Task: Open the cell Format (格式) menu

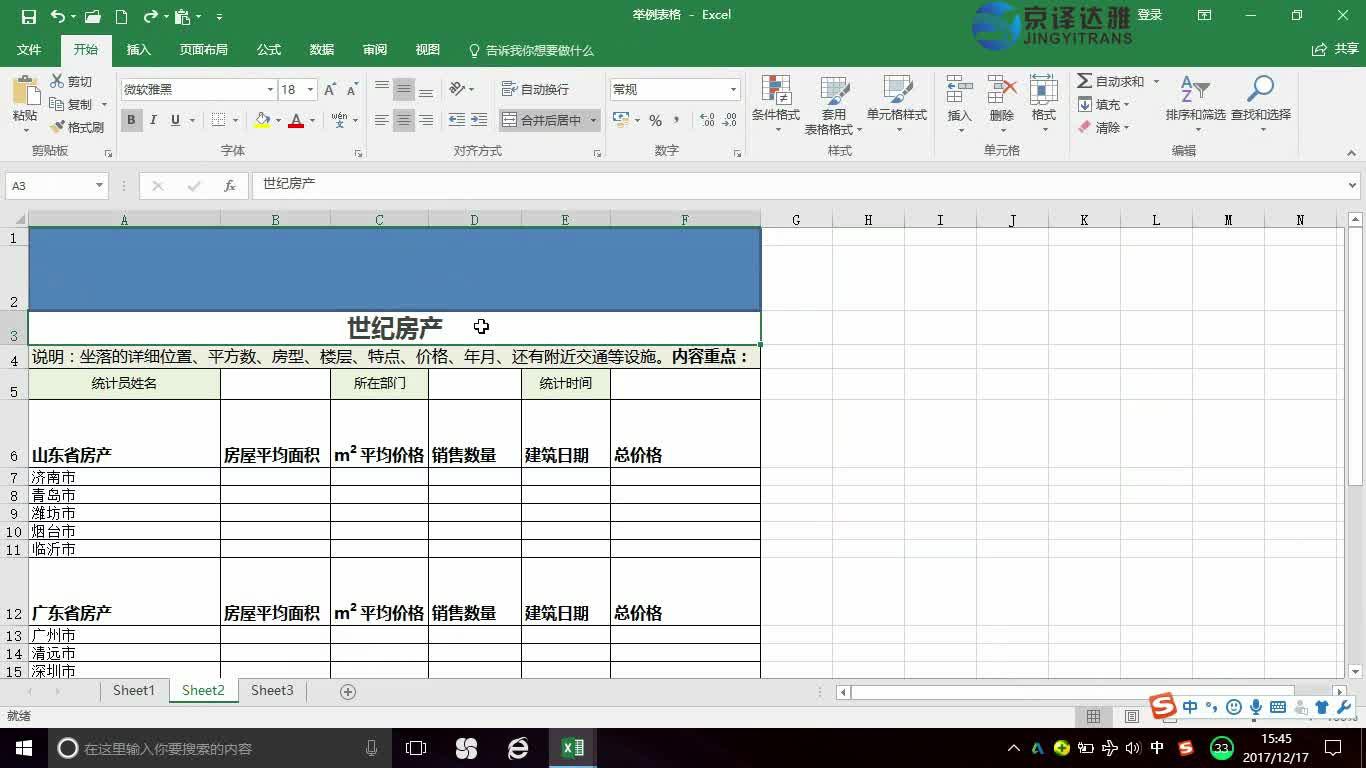Action: click(1044, 104)
